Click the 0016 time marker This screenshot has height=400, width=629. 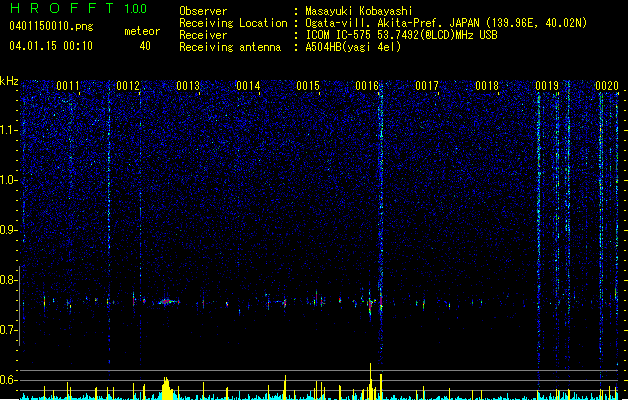(x=367, y=86)
